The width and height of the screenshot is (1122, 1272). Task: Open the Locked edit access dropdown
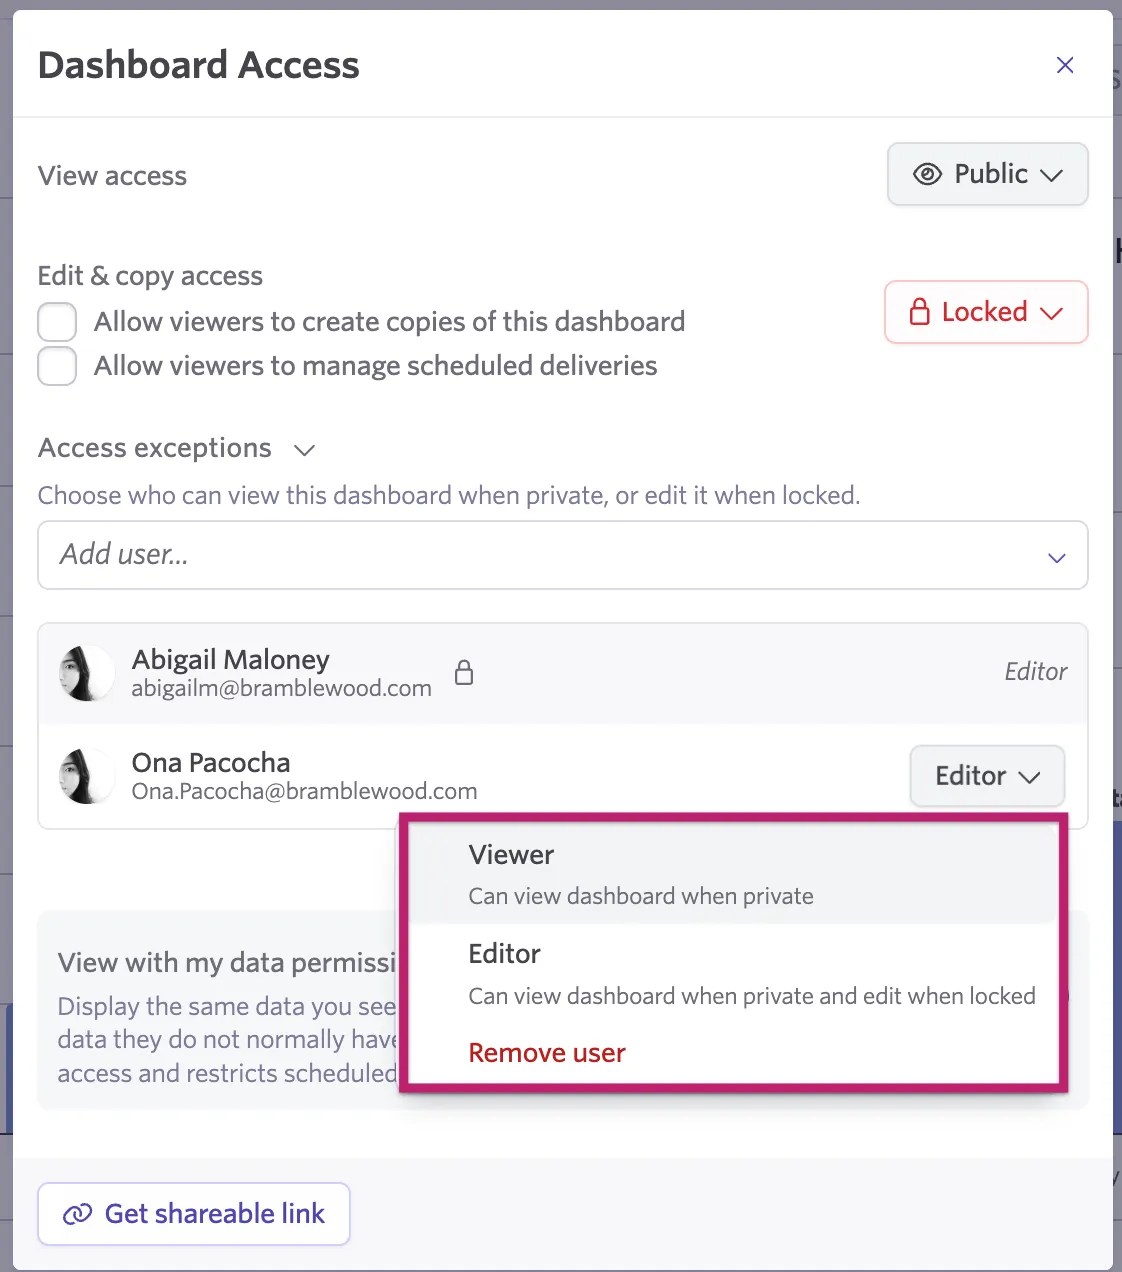click(x=986, y=312)
